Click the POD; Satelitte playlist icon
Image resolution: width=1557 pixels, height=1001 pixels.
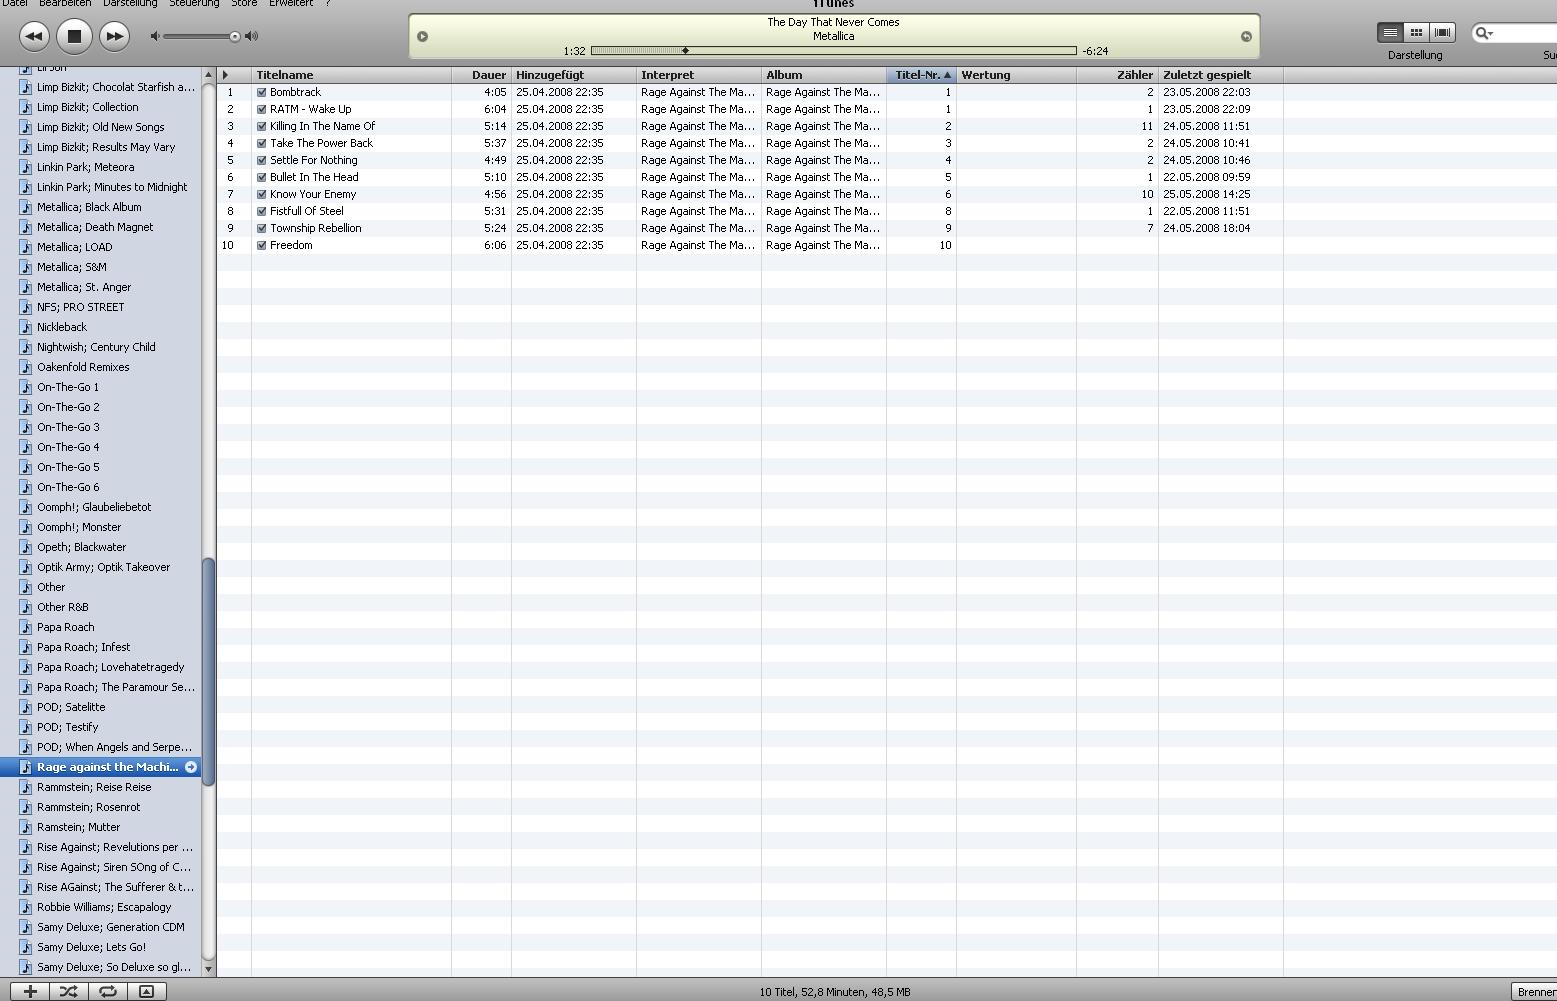pyautogui.click(x=26, y=707)
